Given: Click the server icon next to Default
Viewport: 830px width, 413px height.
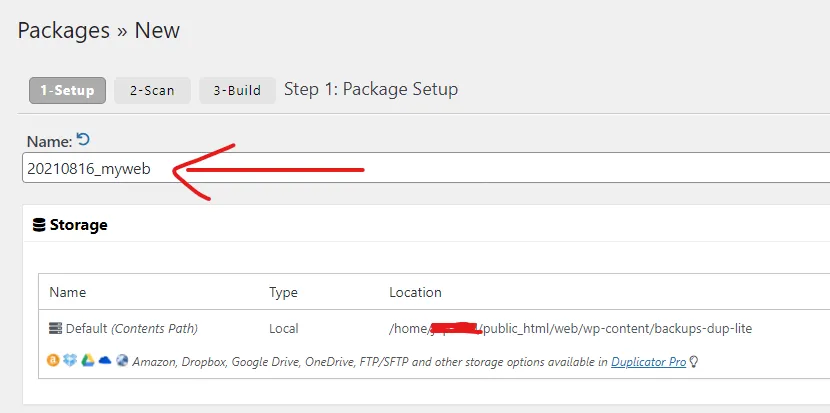Looking at the screenshot, I should [56, 328].
